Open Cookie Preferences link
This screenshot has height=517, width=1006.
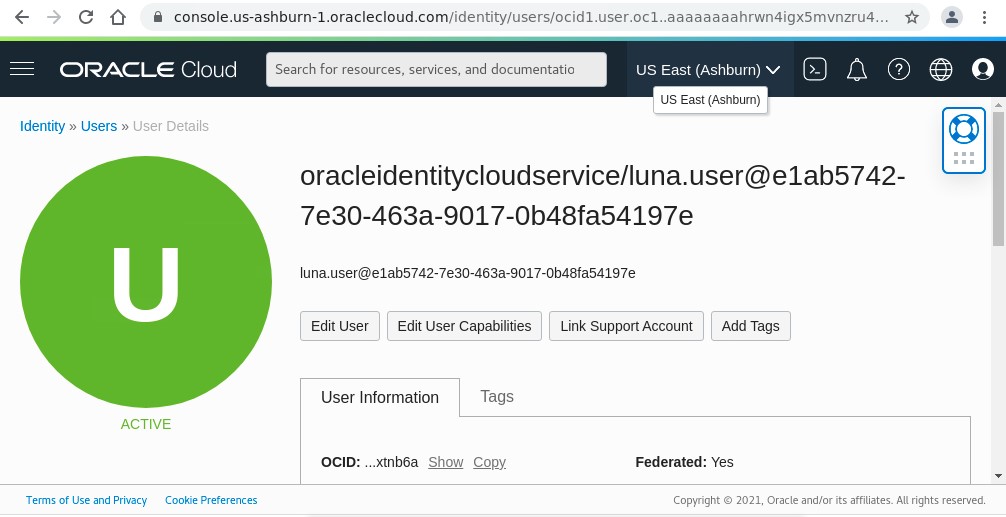211,500
